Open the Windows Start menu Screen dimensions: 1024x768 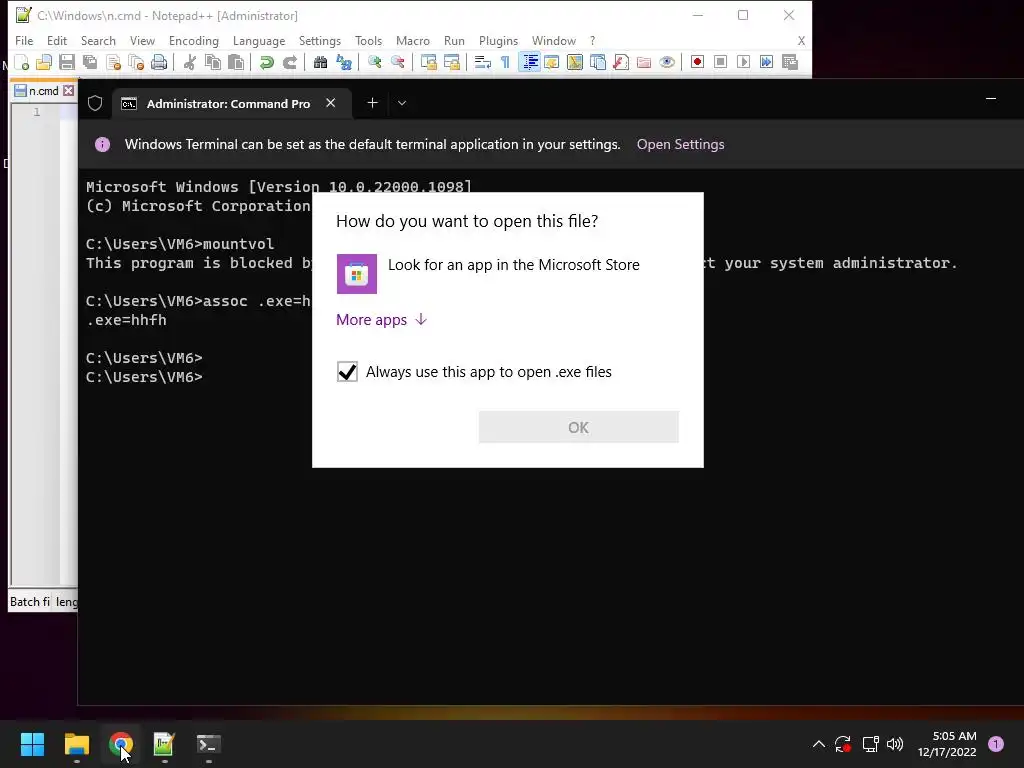click(32, 744)
